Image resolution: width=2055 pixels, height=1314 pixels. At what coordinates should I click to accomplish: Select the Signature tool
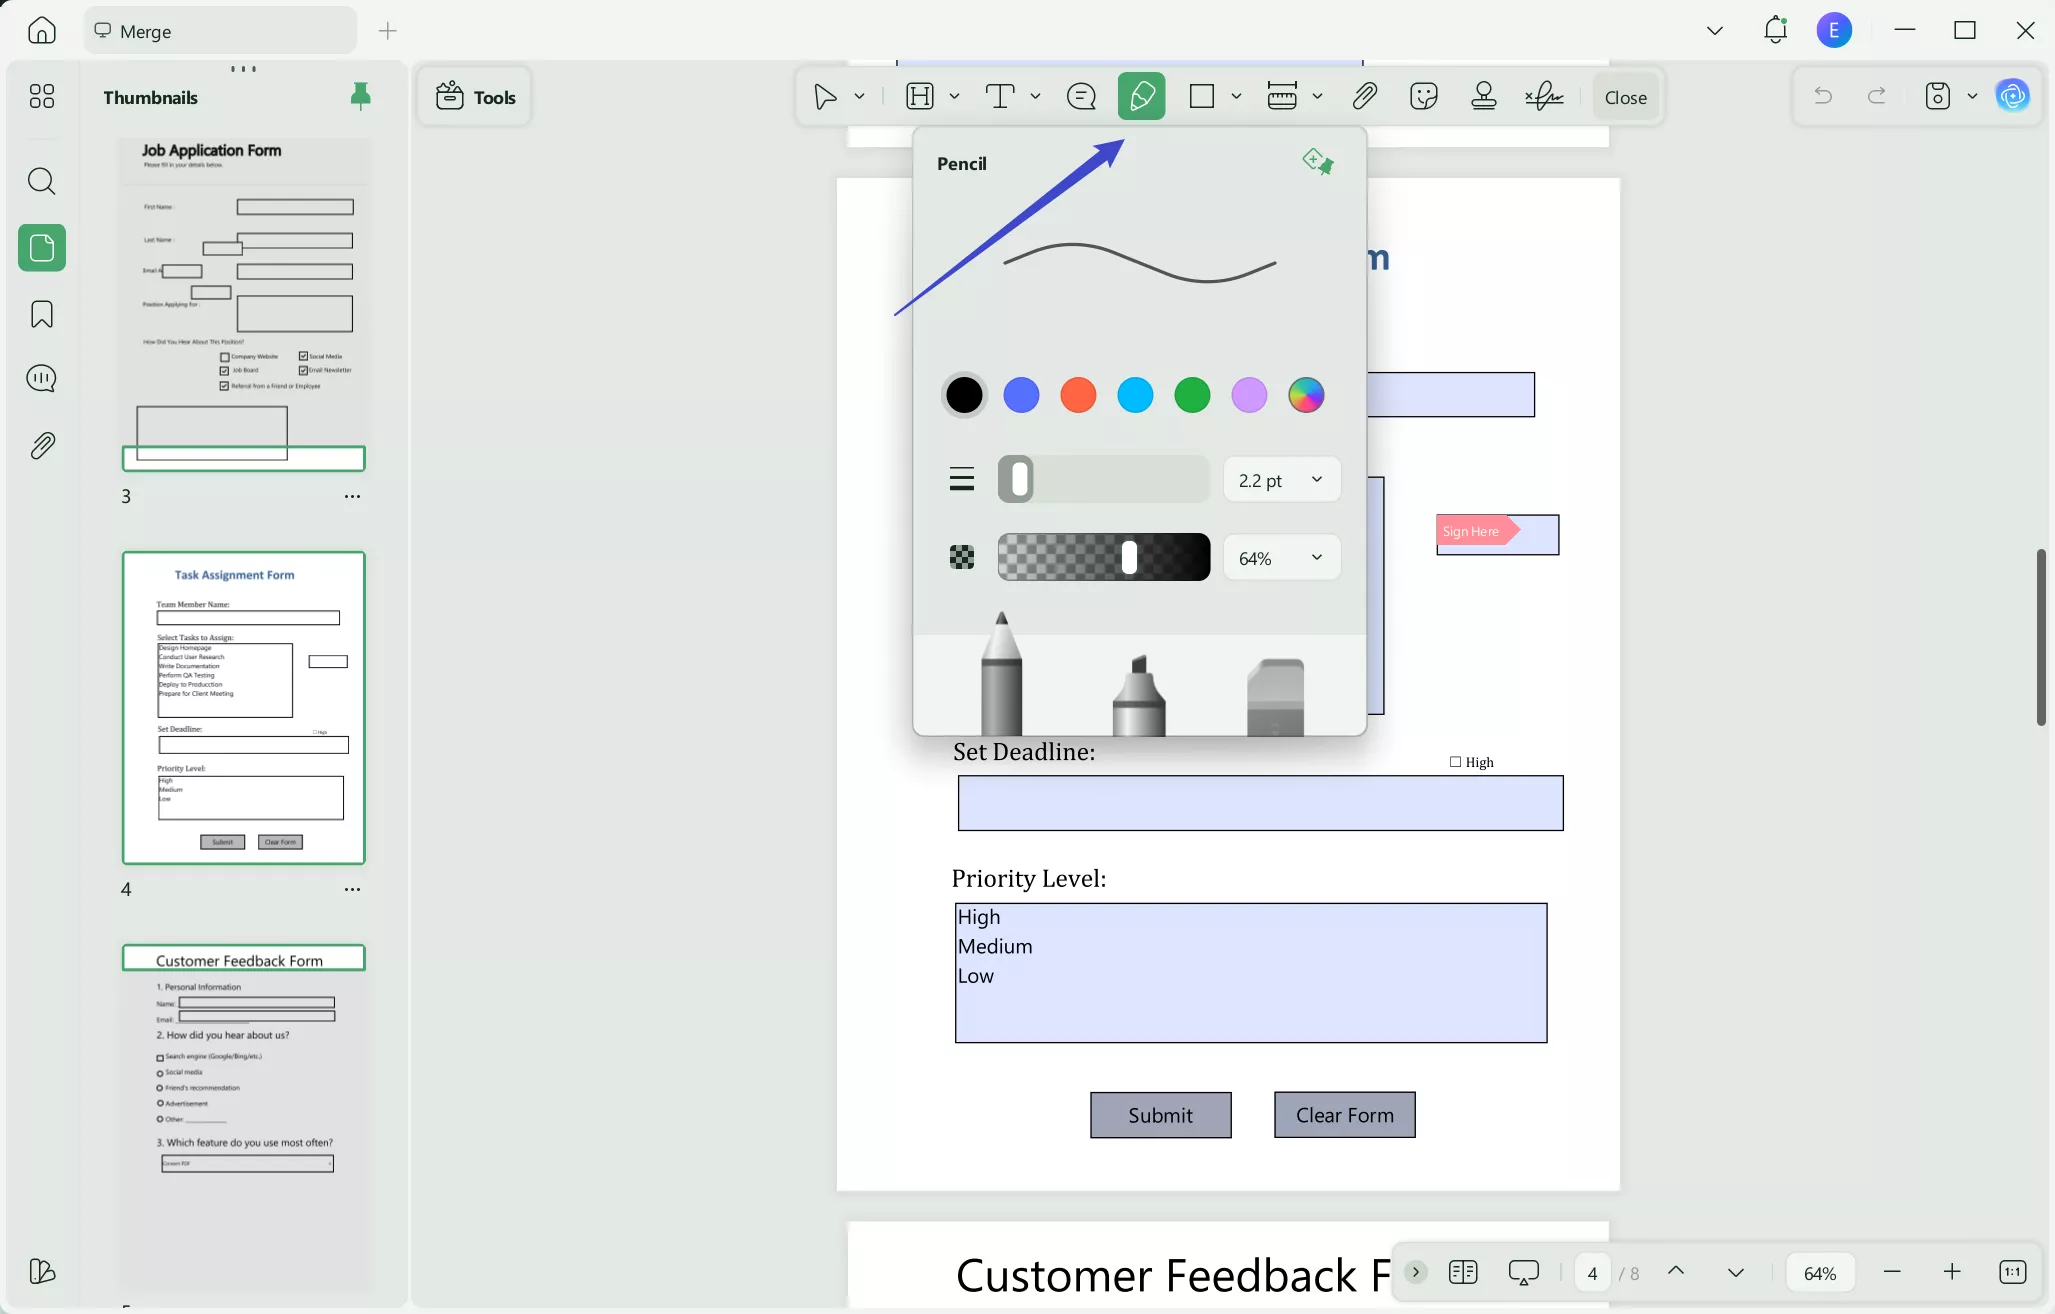click(1543, 95)
